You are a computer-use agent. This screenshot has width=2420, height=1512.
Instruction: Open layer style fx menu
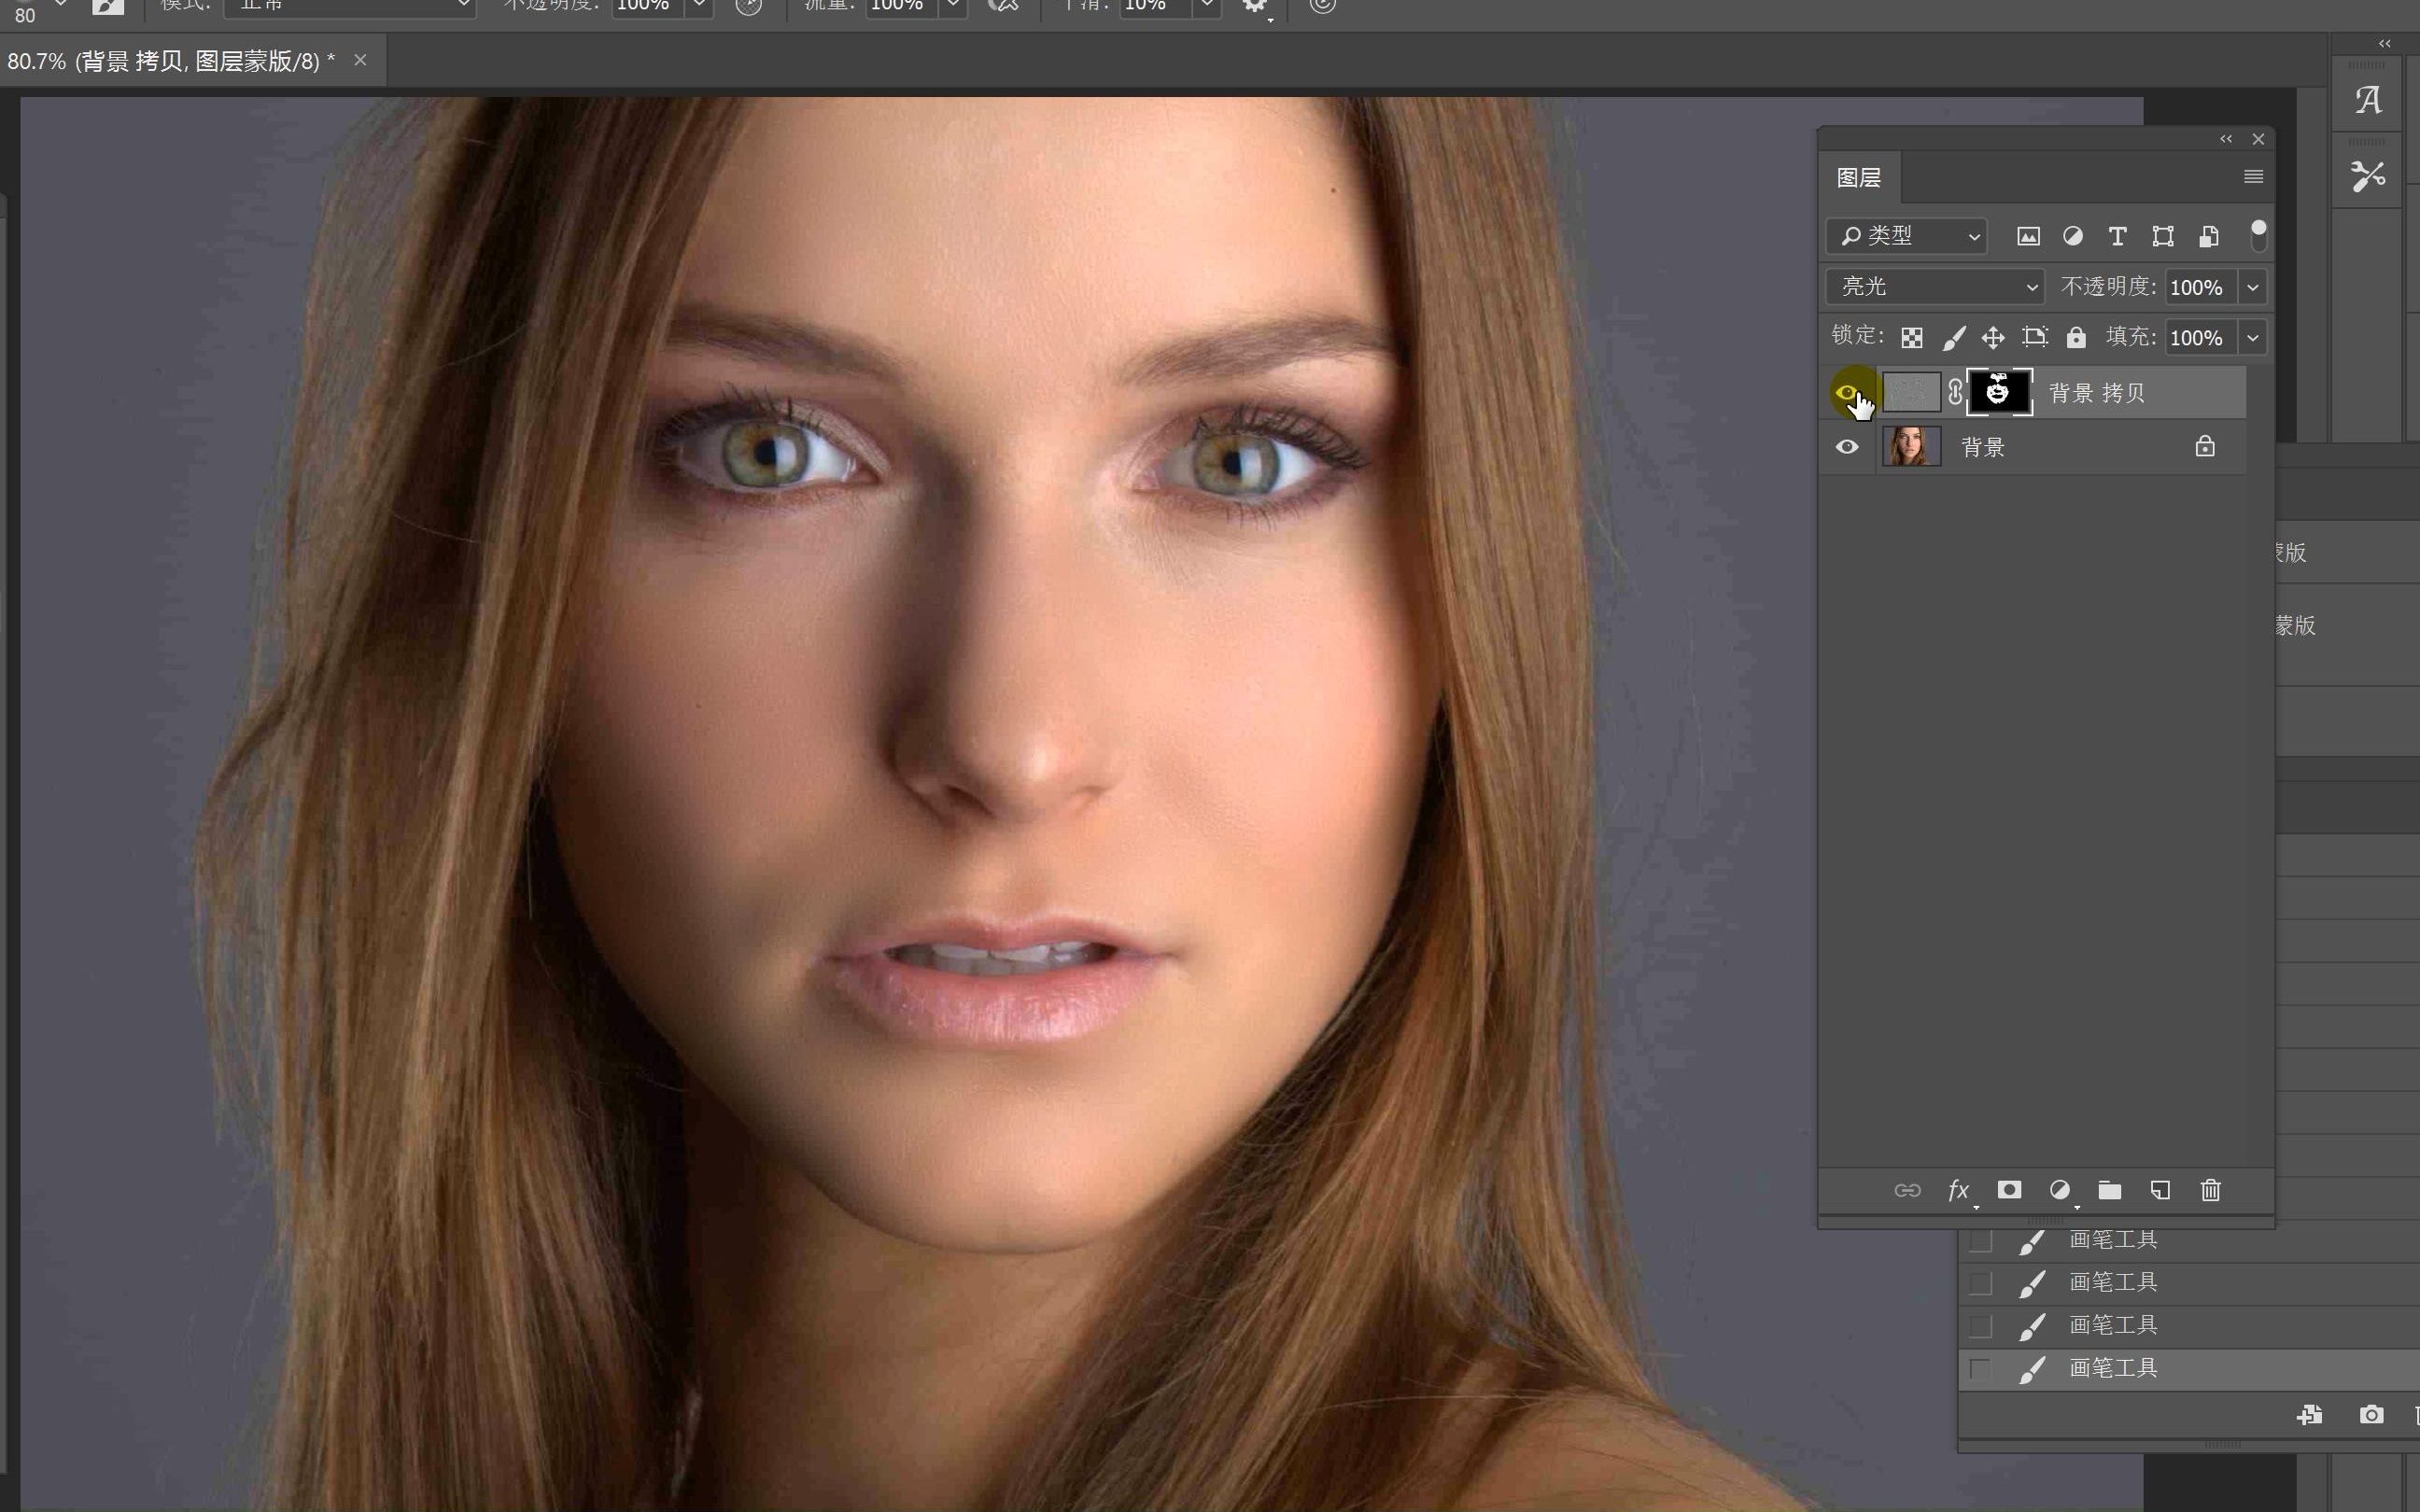point(1958,1190)
